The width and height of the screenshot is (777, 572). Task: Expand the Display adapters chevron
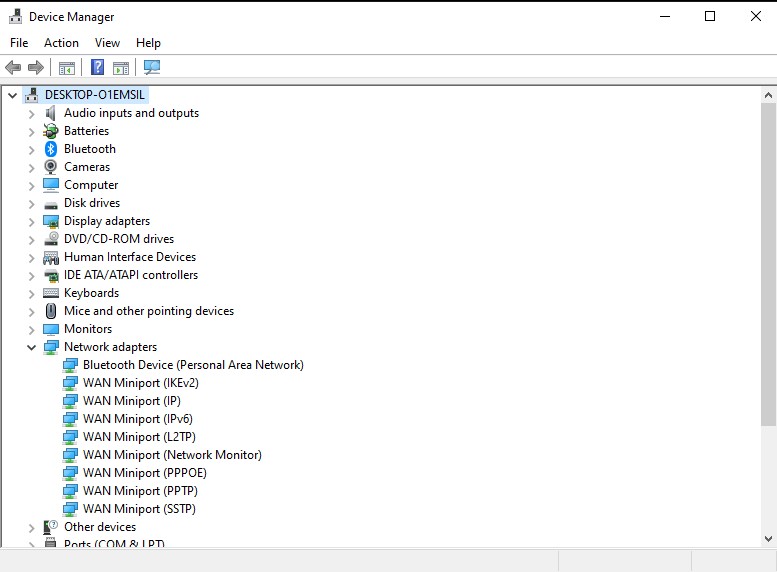pos(31,222)
